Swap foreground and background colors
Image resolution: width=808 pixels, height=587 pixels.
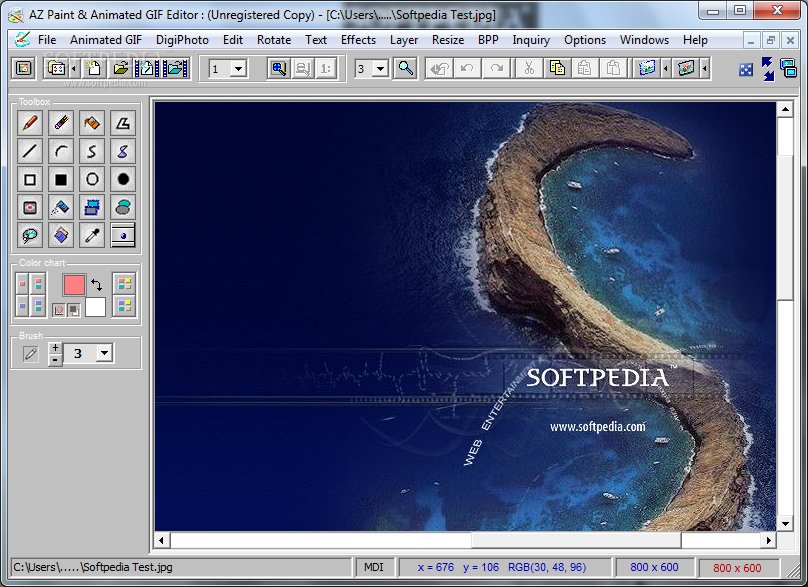coord(97,284)
